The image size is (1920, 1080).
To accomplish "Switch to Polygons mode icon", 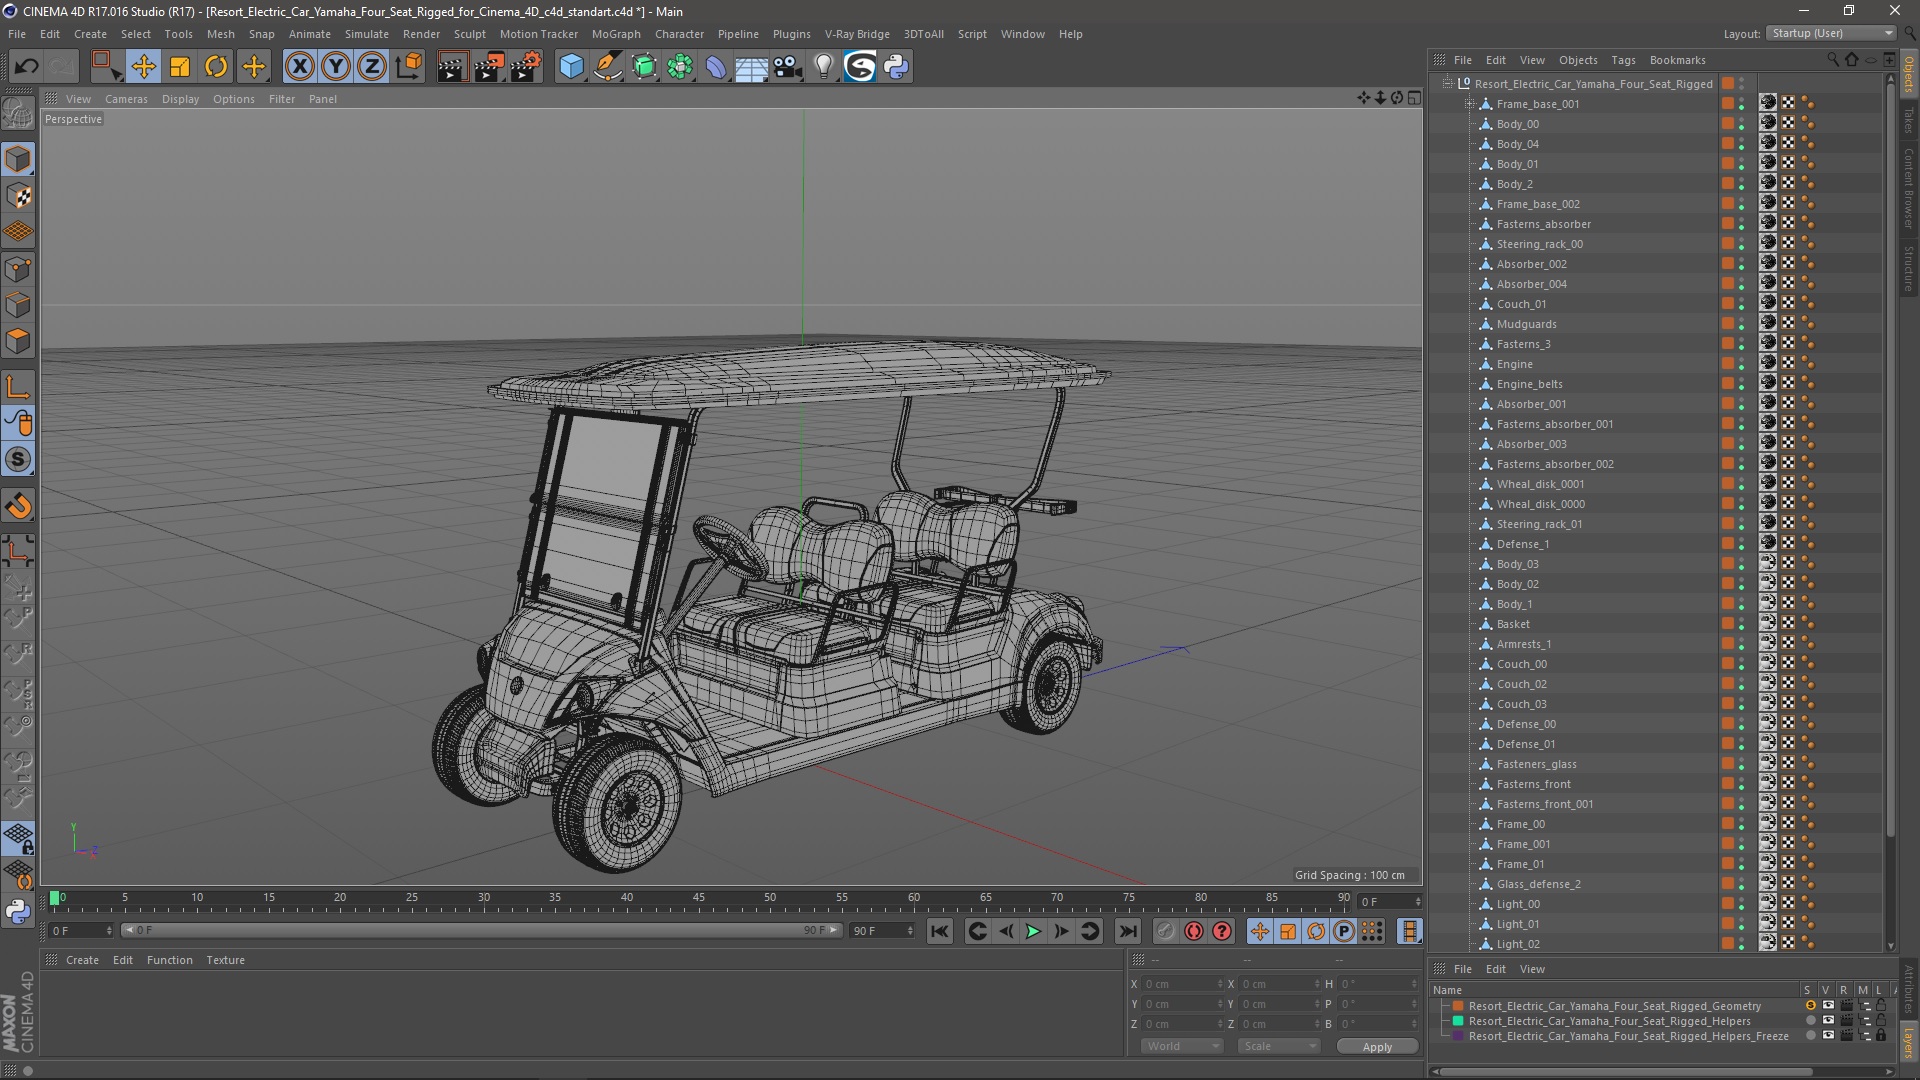I will tap(18, 341).
